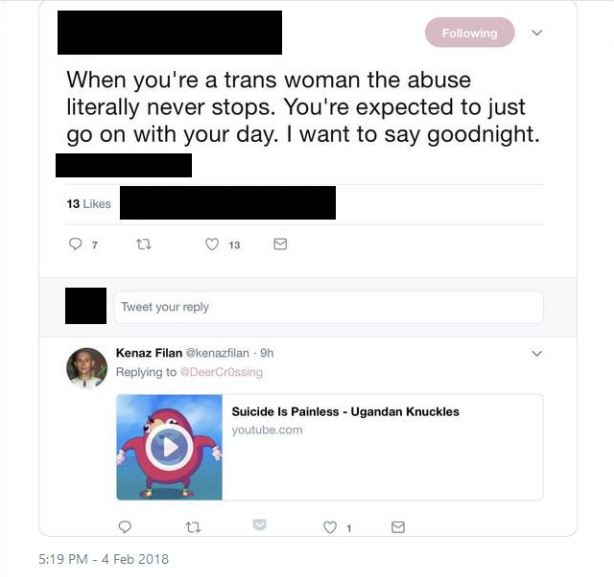Viewport: 614px width, 577px height.
Task: Reply to Kenaz Filan's tweet
Action: coord(125,526)
